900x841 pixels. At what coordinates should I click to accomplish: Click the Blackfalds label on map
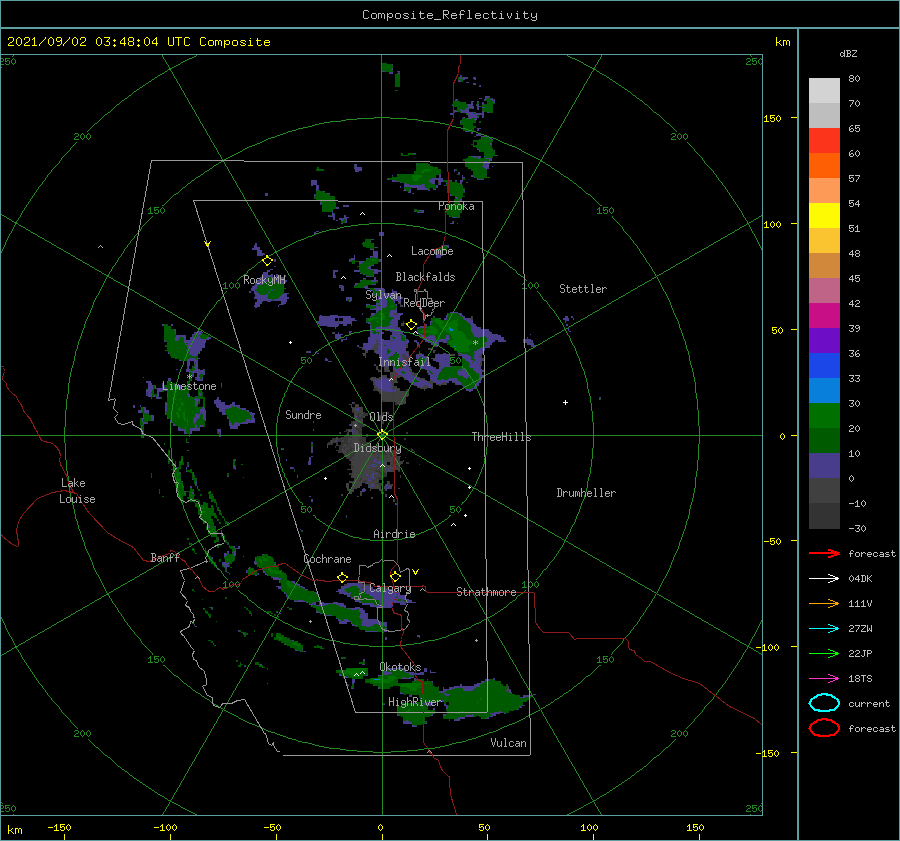[425, 277]
